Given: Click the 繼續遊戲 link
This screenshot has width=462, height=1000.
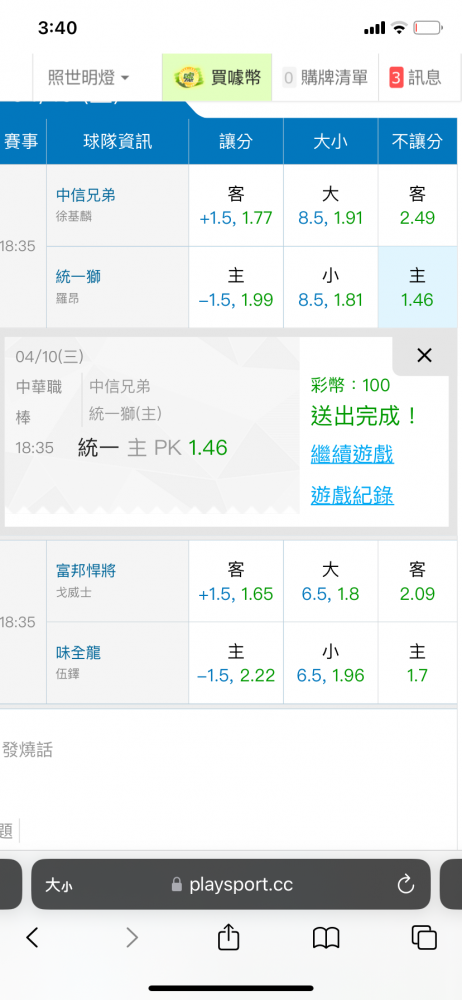Looking at the screenshot, I should [352, 455].
